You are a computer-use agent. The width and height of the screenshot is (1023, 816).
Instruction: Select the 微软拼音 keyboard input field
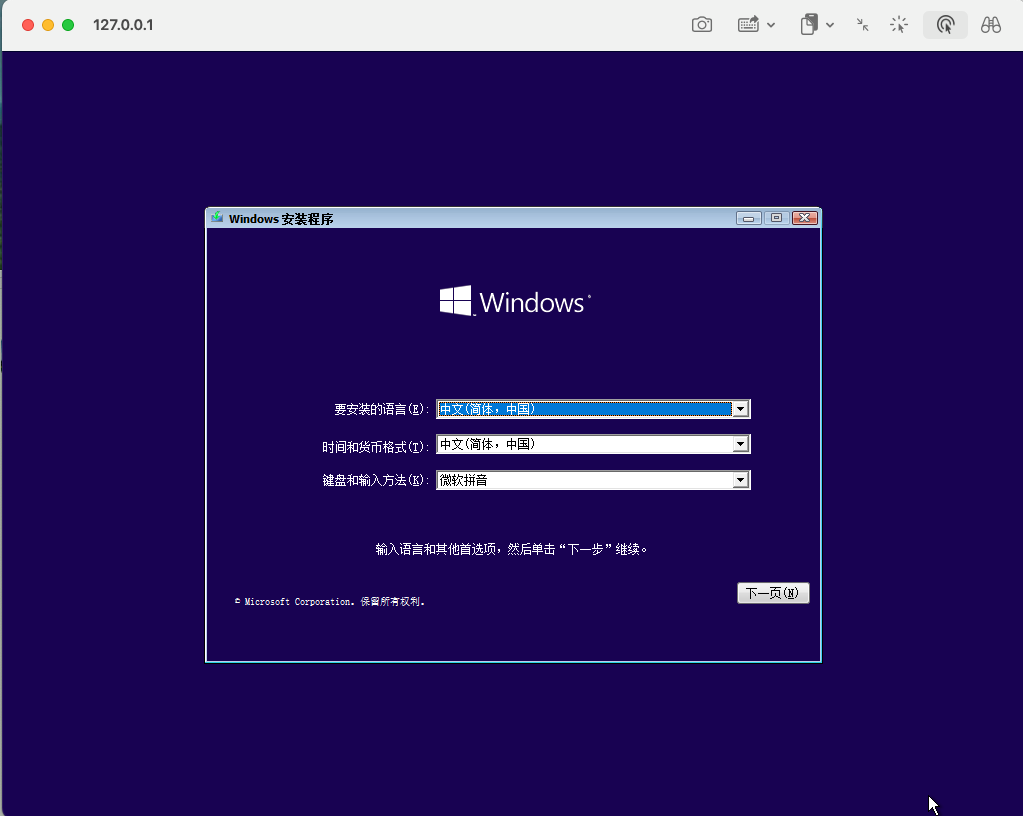coord(585,480)
